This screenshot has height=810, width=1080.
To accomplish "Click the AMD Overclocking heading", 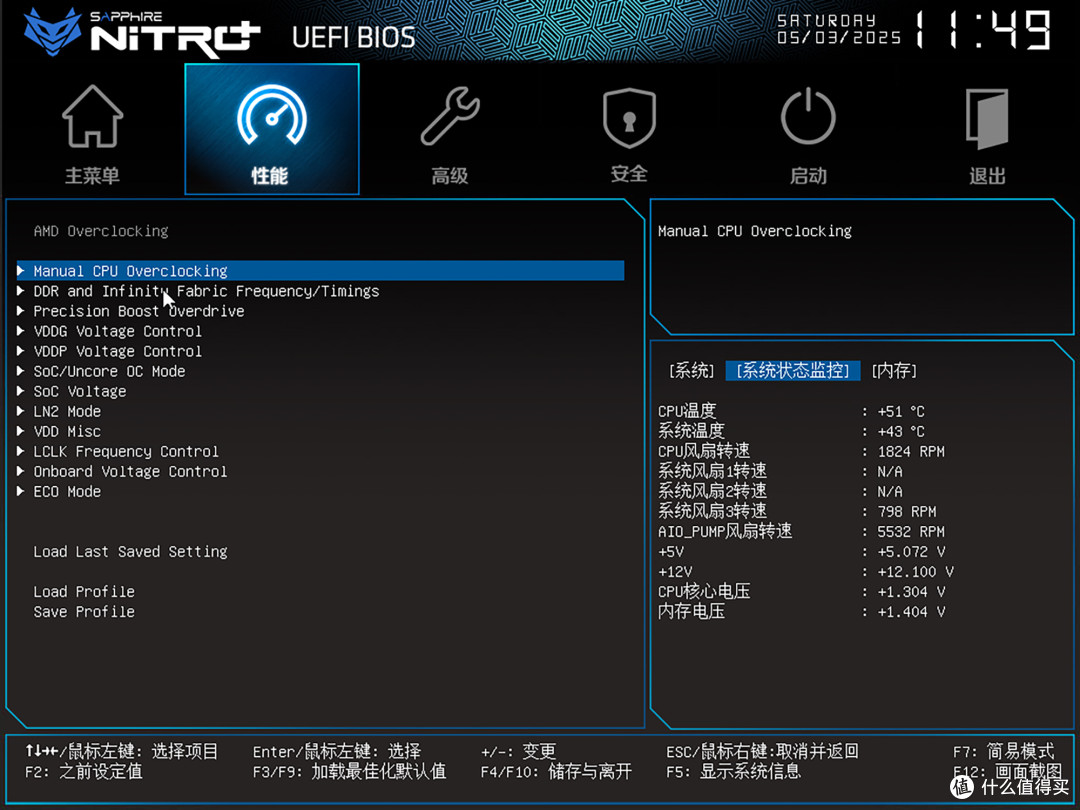I will [x=101, y=231].
